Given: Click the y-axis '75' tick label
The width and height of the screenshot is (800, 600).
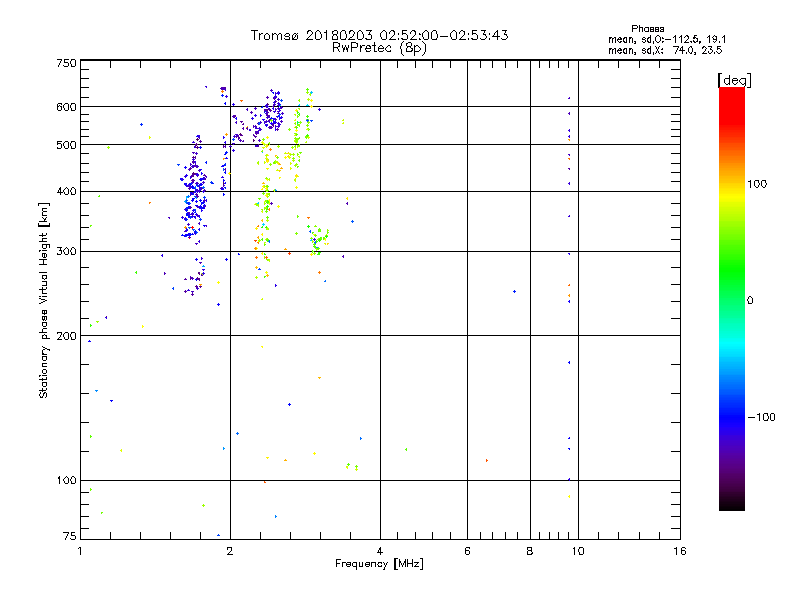Looking at the screenshot, I should tap(70, 536).
